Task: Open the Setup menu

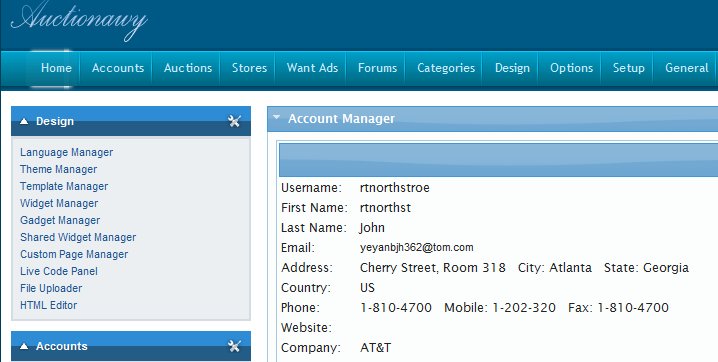Action: (x=628, y=68)
